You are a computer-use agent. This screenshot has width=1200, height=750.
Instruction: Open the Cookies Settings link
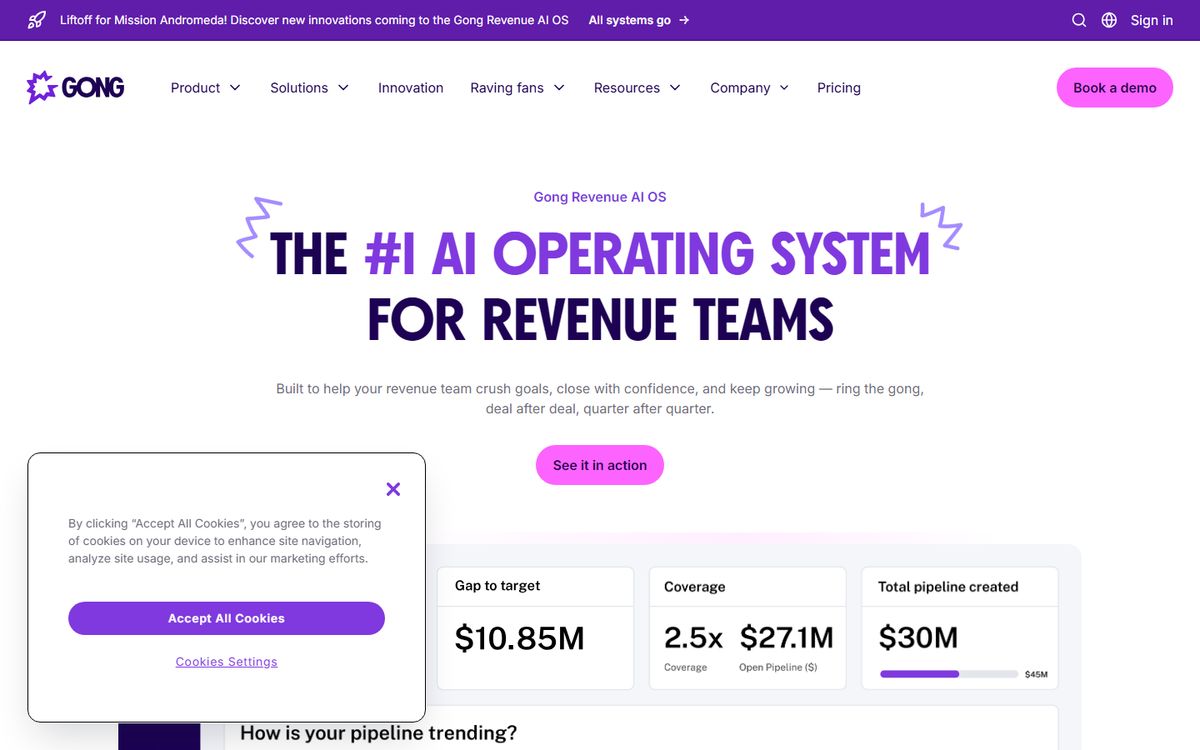point(226,662)
